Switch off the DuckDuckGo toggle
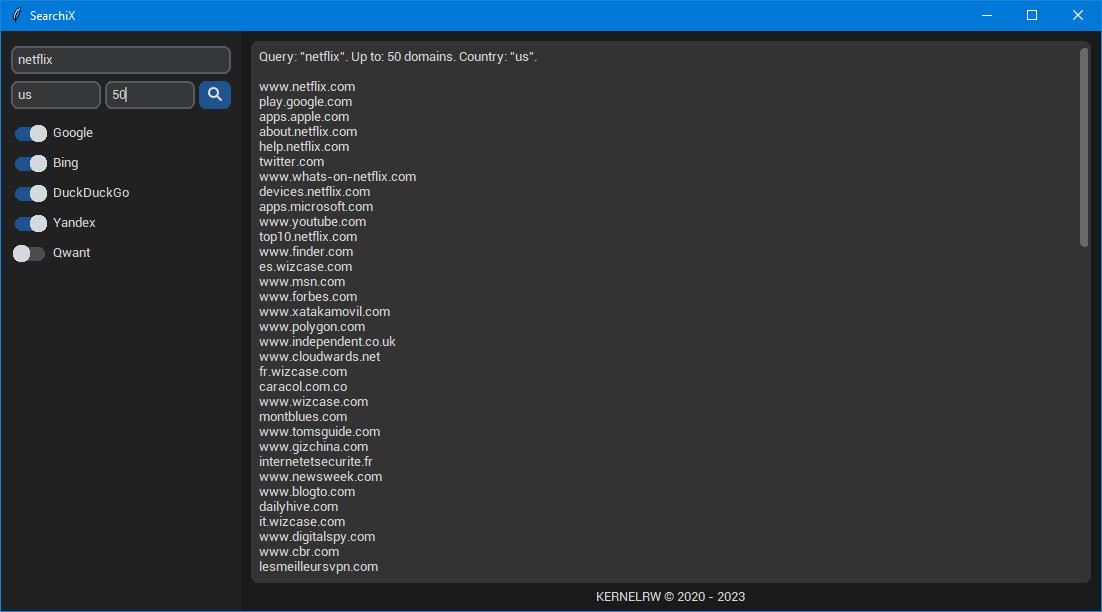The image size is (1102, 612). (30, 193)
